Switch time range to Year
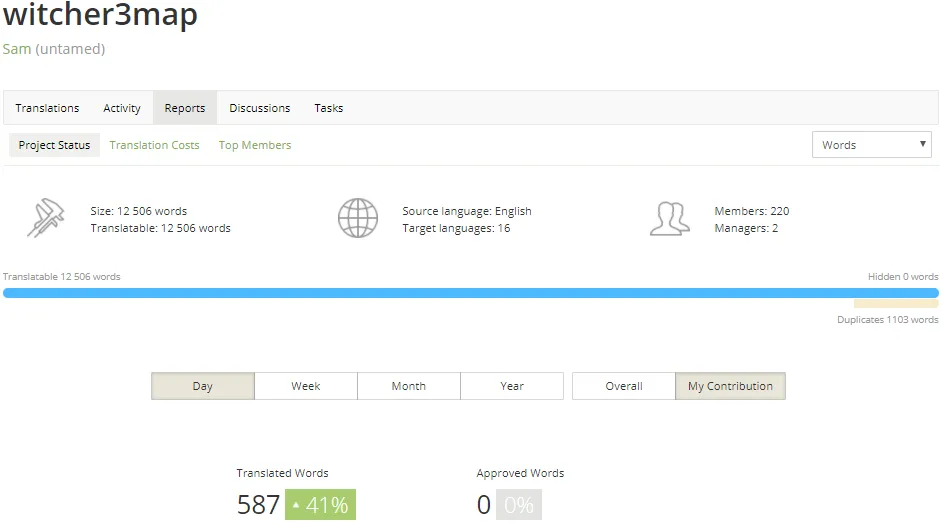Image resolution: width=941 pixels, height=523 pixels. coord(512,386)
